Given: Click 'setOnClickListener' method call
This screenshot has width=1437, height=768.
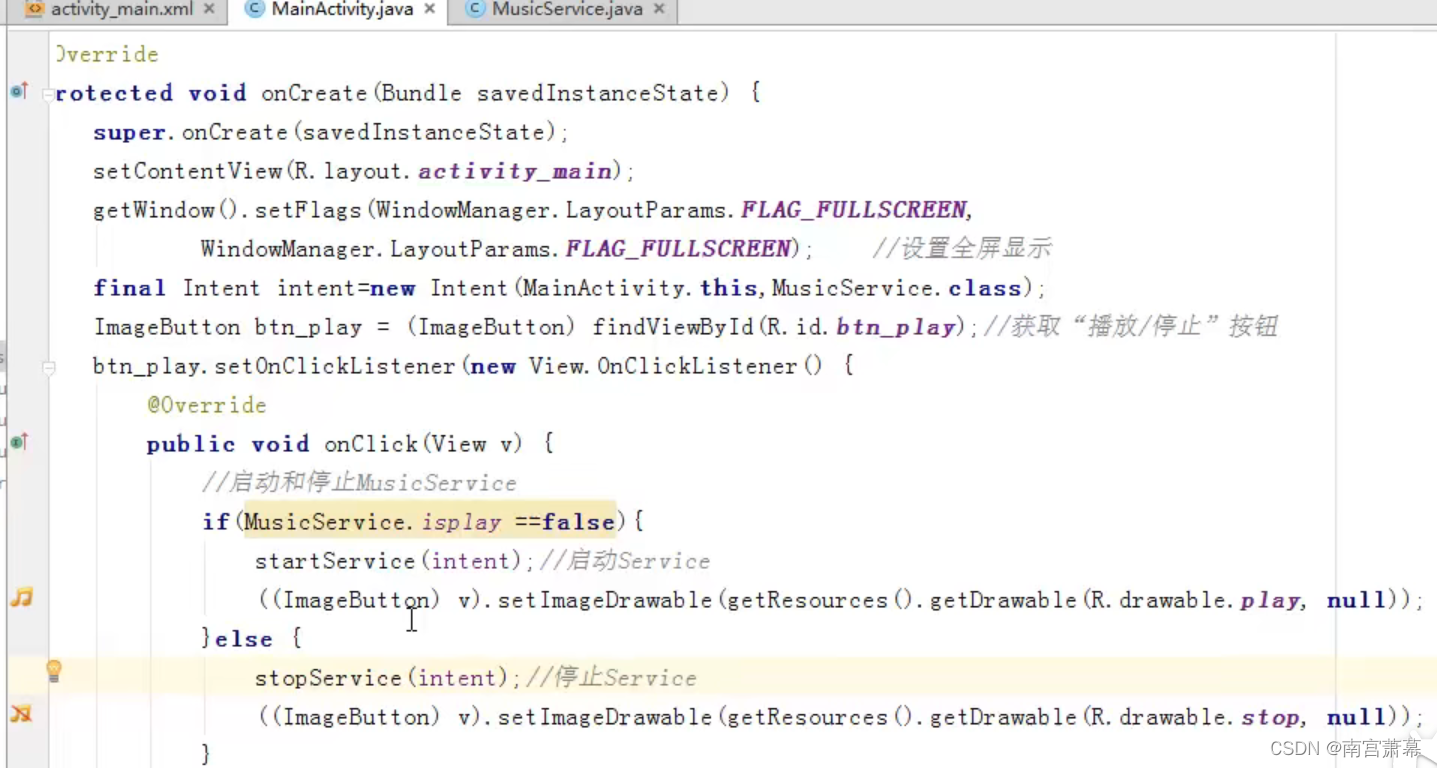Looking at the screenshot, I should (335, 366).
